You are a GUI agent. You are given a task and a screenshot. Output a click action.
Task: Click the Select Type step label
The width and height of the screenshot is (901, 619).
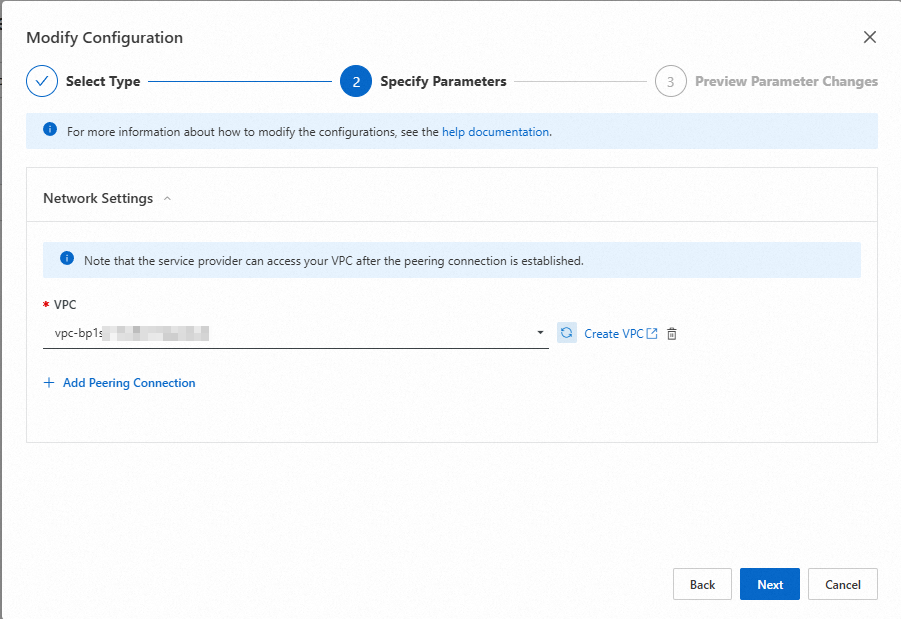point(103,82)
